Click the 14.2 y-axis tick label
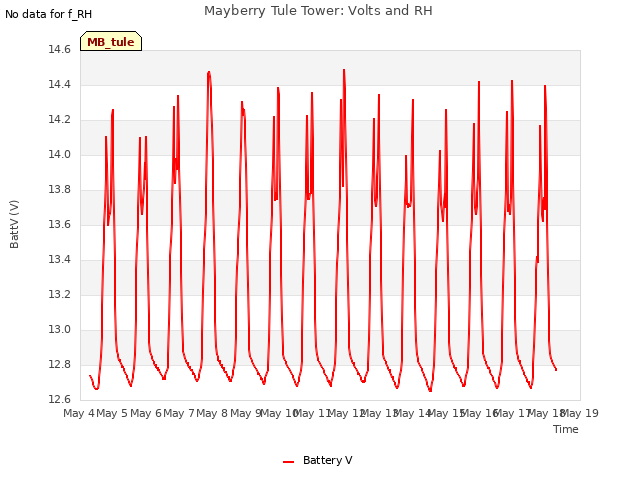 click(59, 120)
